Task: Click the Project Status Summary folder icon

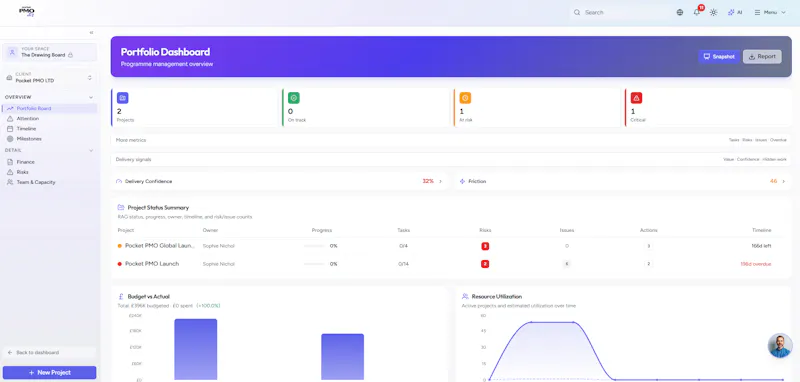Action: point(121,208)
